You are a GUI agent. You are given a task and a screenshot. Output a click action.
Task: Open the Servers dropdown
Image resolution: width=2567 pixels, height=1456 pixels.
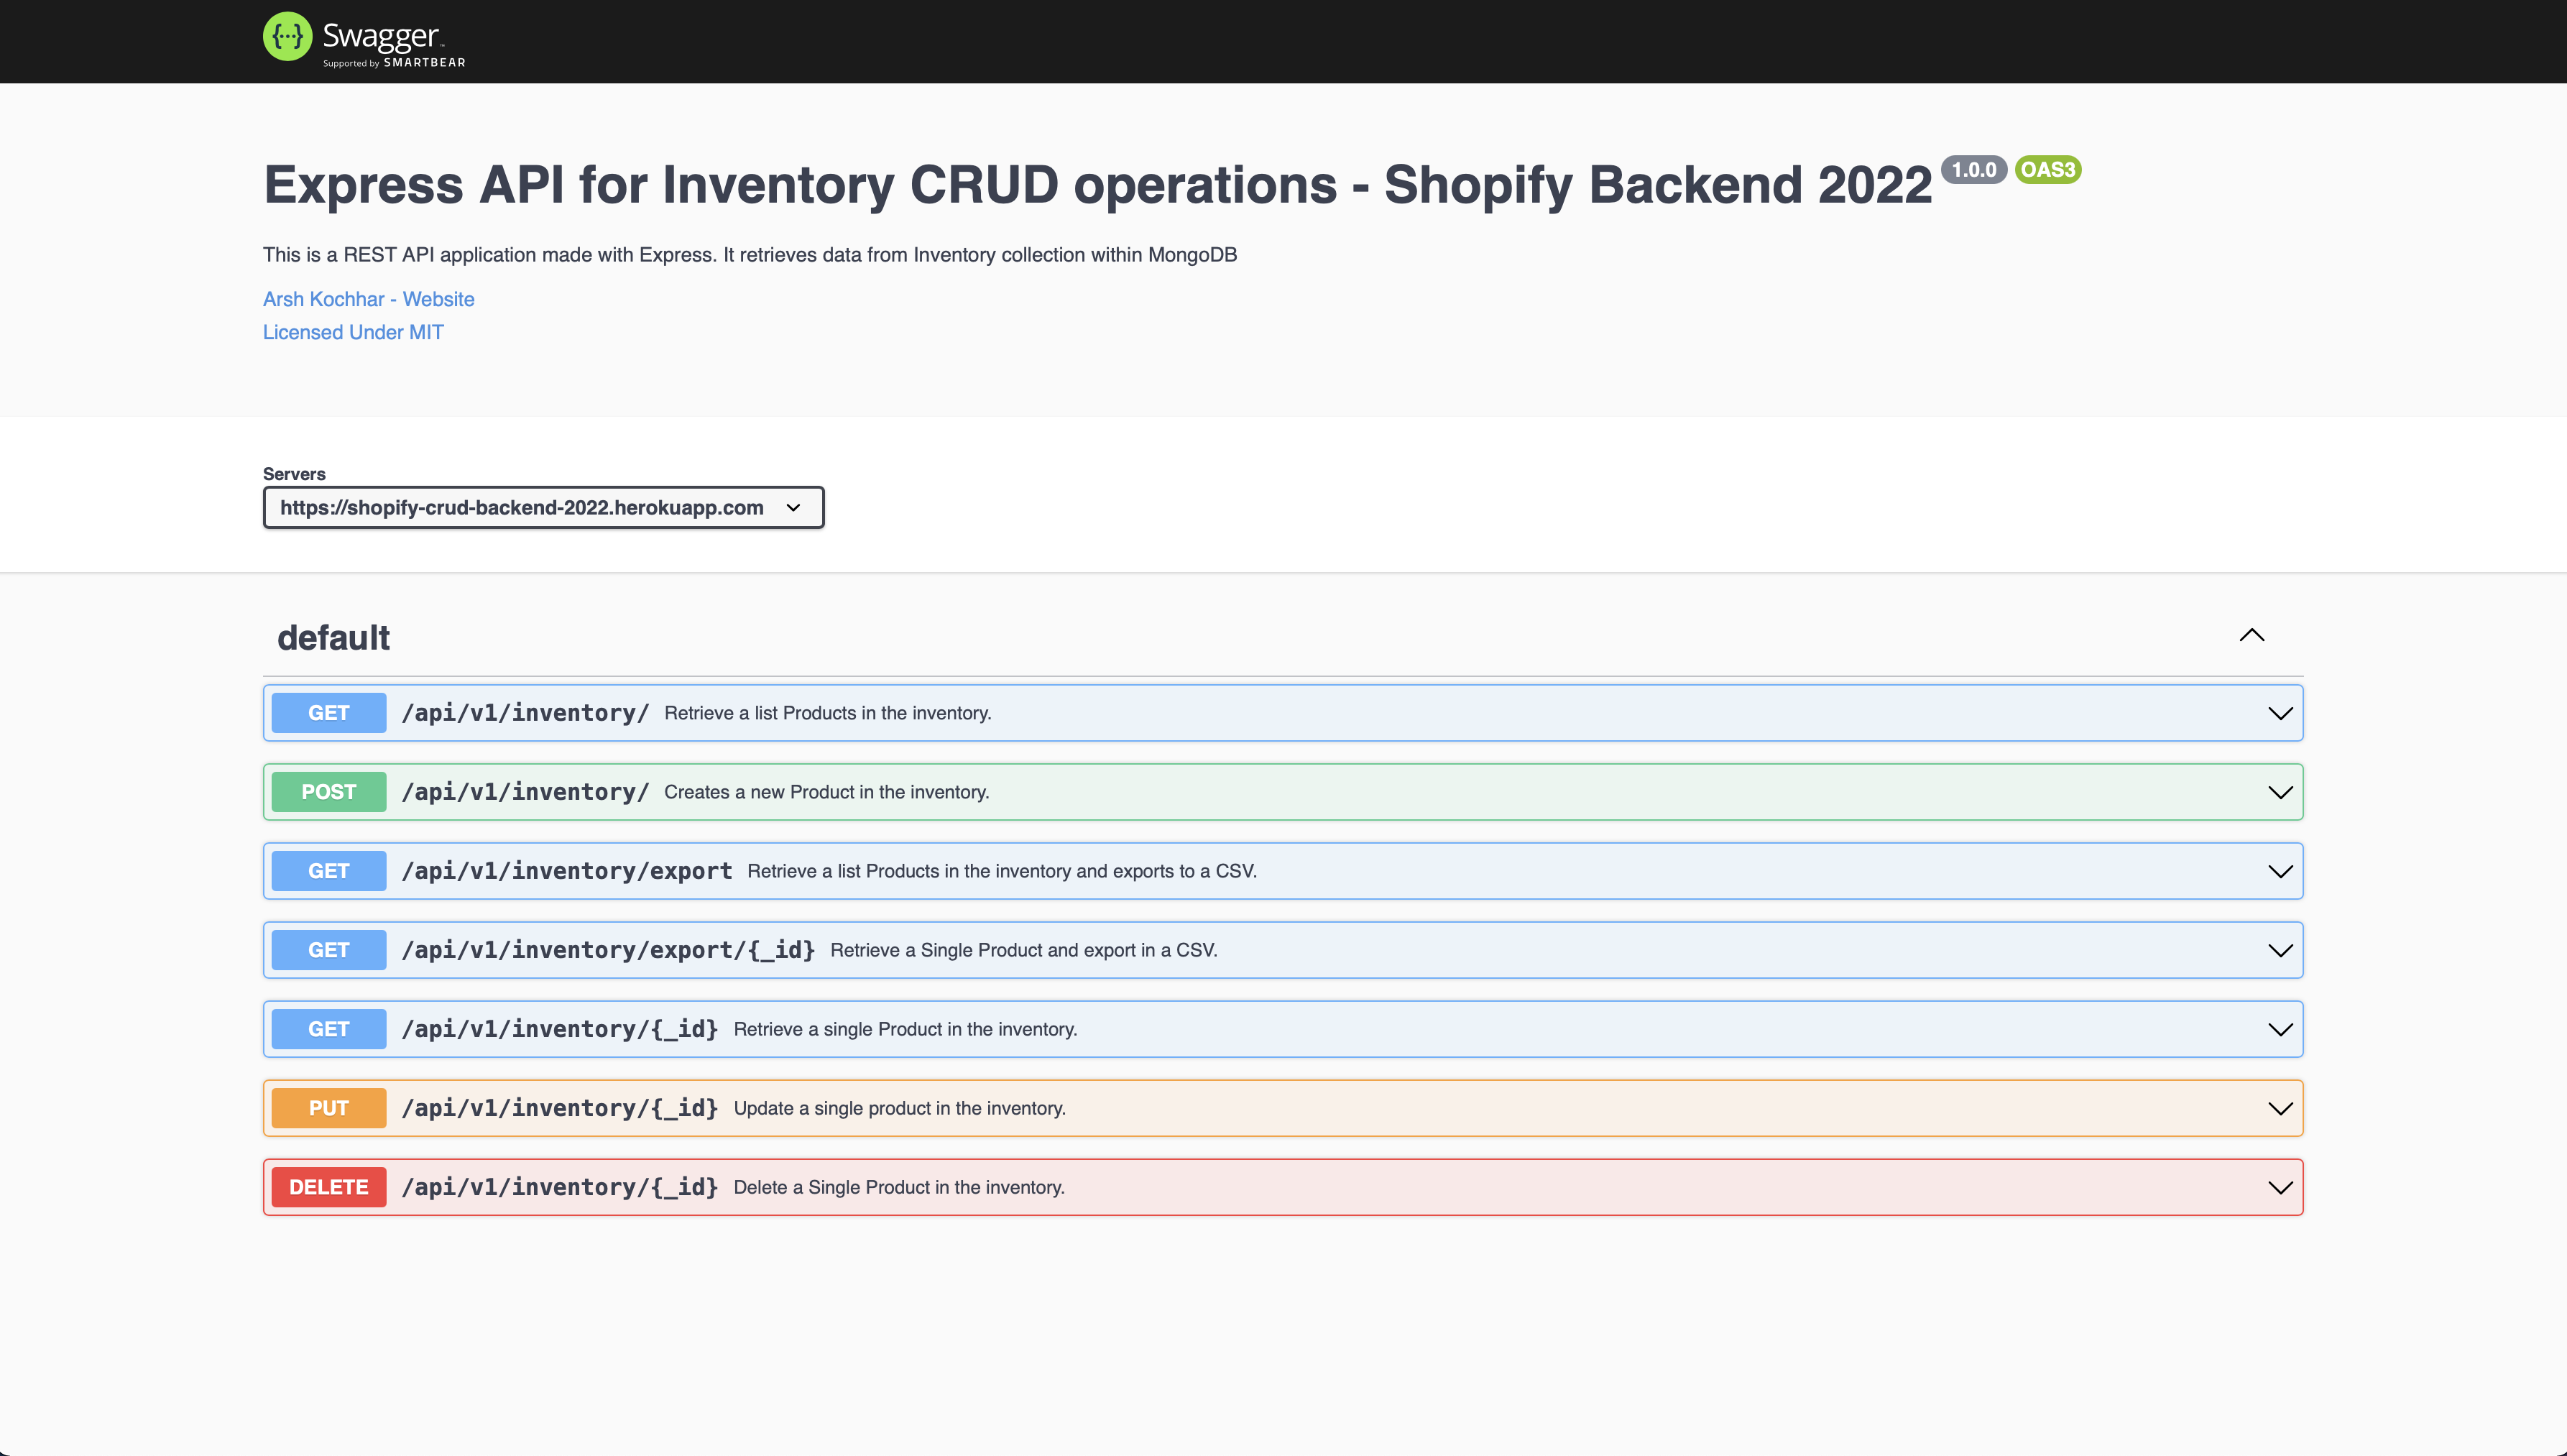(543, 507)
